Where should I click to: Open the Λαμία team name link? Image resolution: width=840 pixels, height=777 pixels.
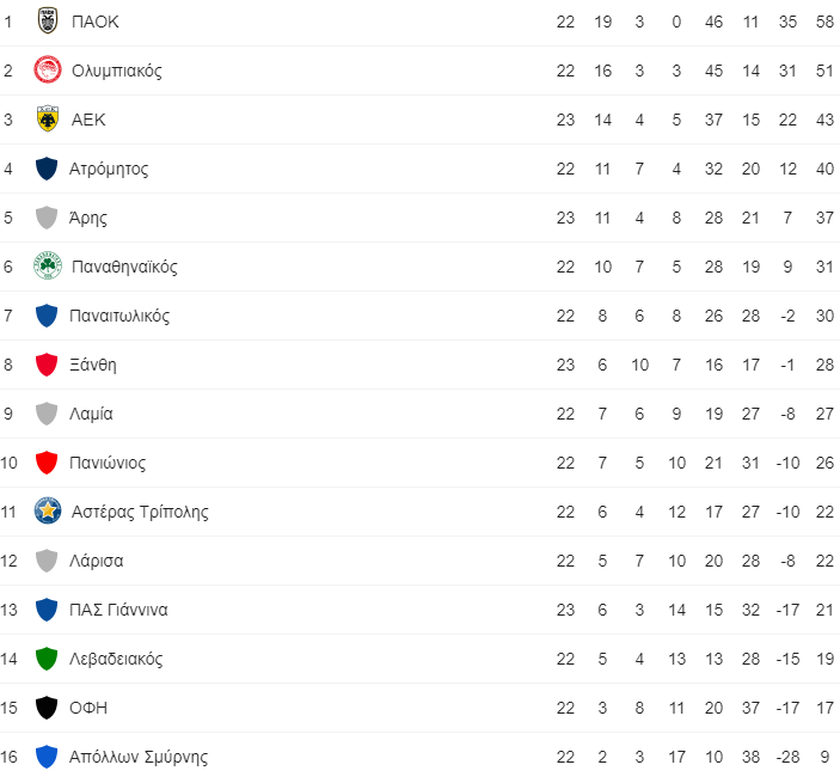coord(91,414)
